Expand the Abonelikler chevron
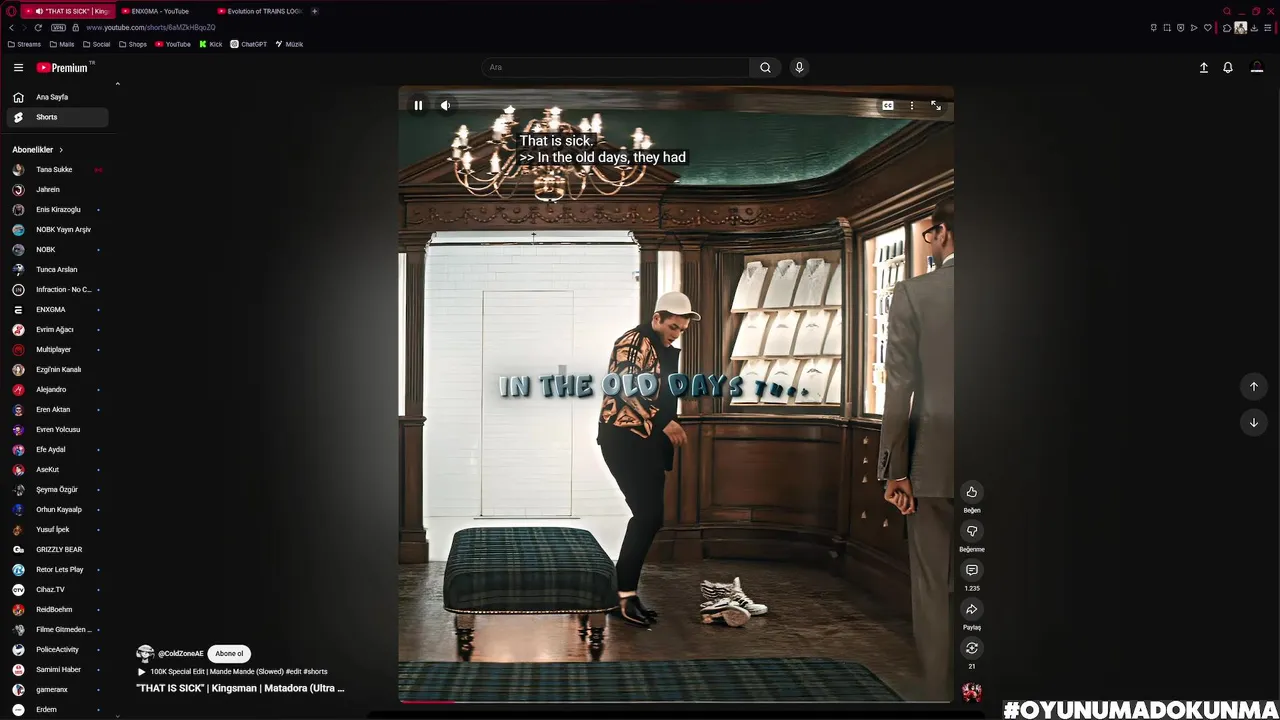The height and width of the screenshot is (720, 1280). (x=61, y=150)
